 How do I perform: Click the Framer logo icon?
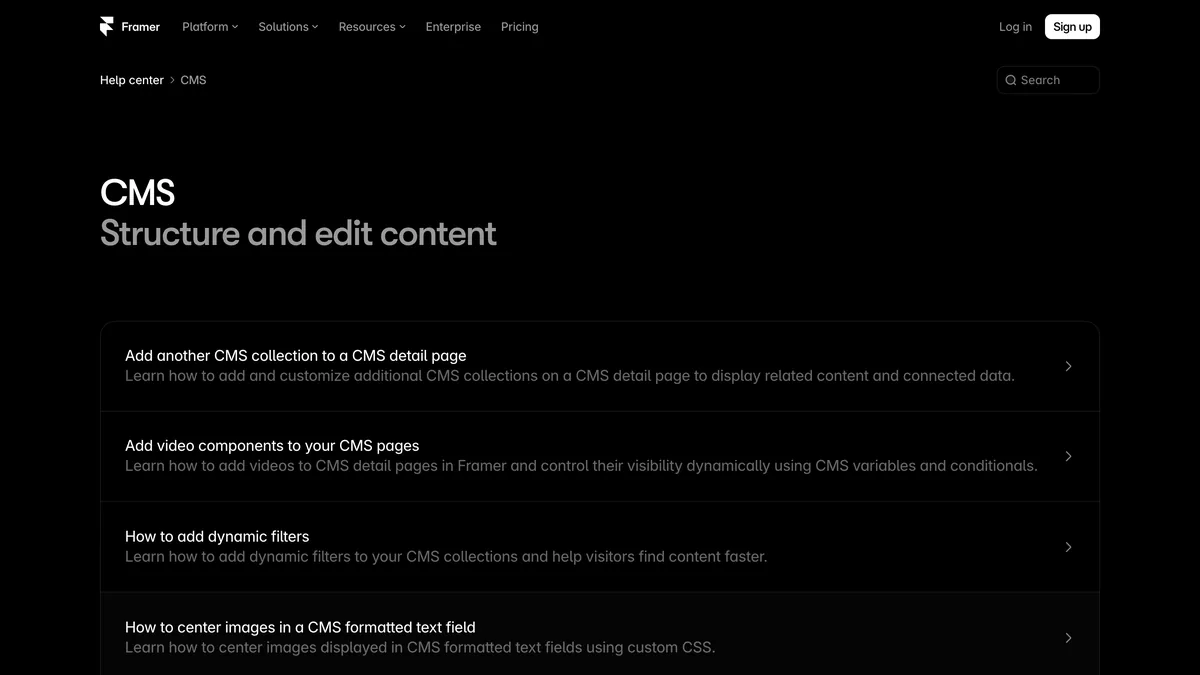[107, 27]
